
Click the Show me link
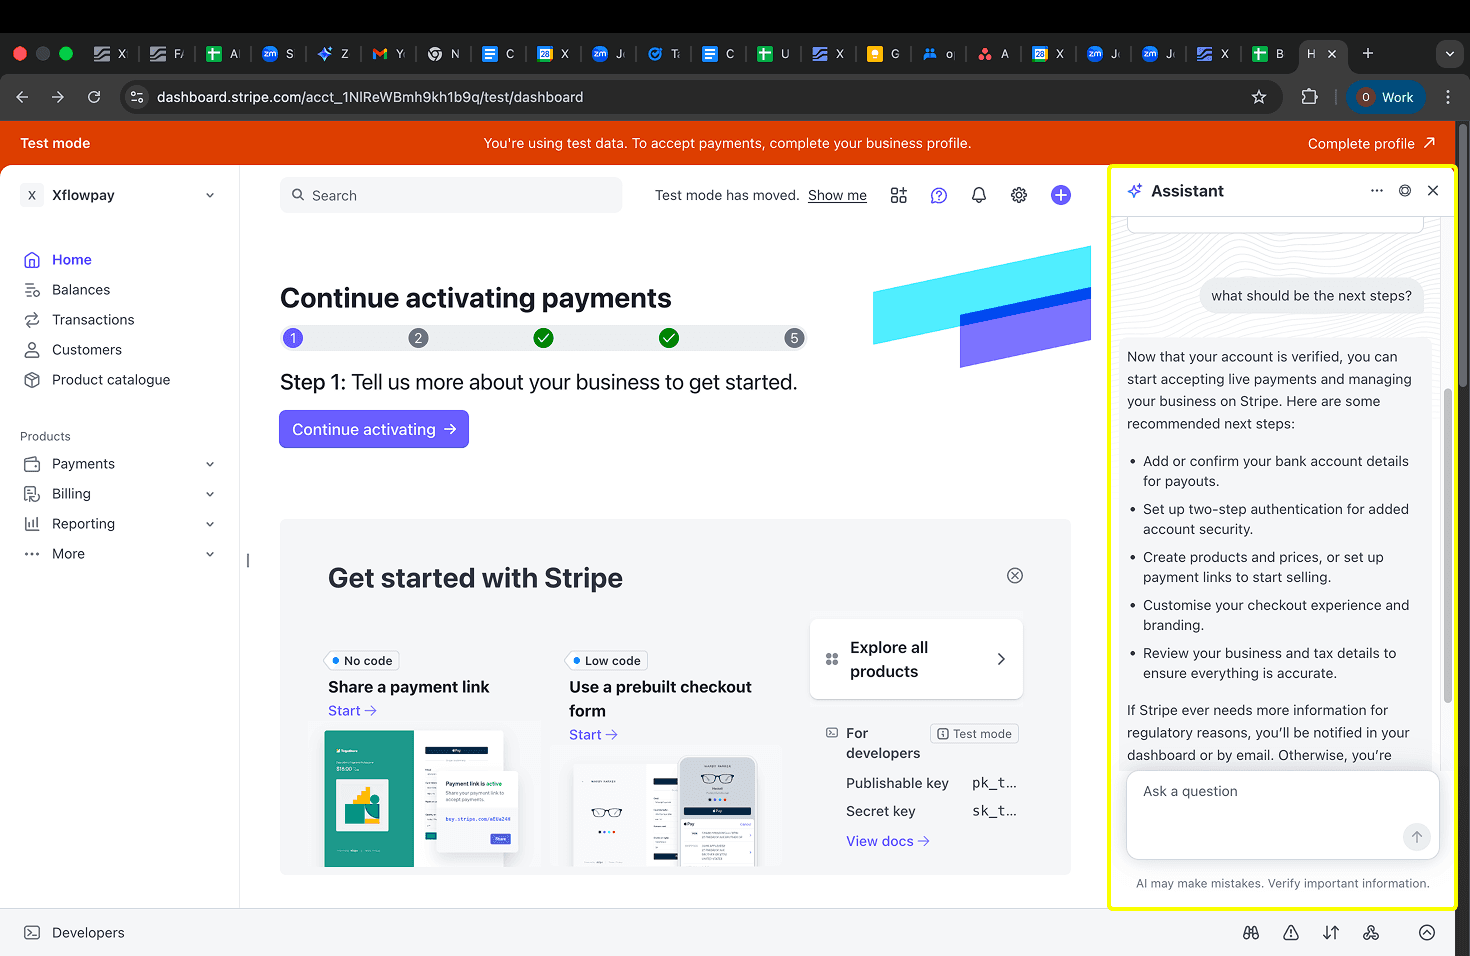pyautogui.click(x=837, y=196)
